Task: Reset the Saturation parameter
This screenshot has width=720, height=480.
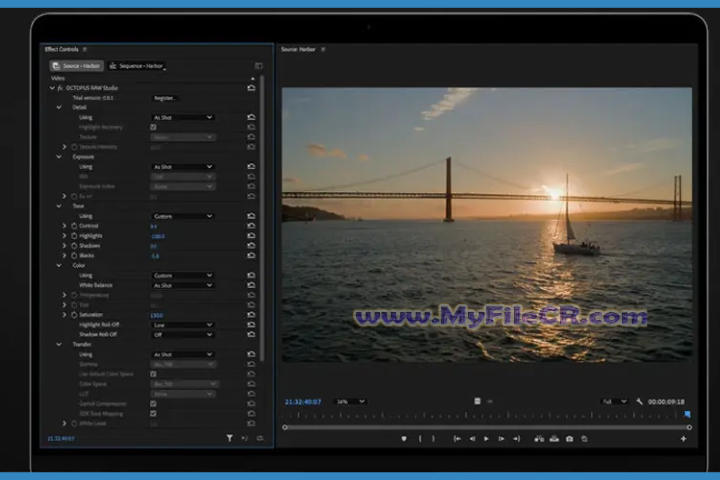Action: click(251, 315)
